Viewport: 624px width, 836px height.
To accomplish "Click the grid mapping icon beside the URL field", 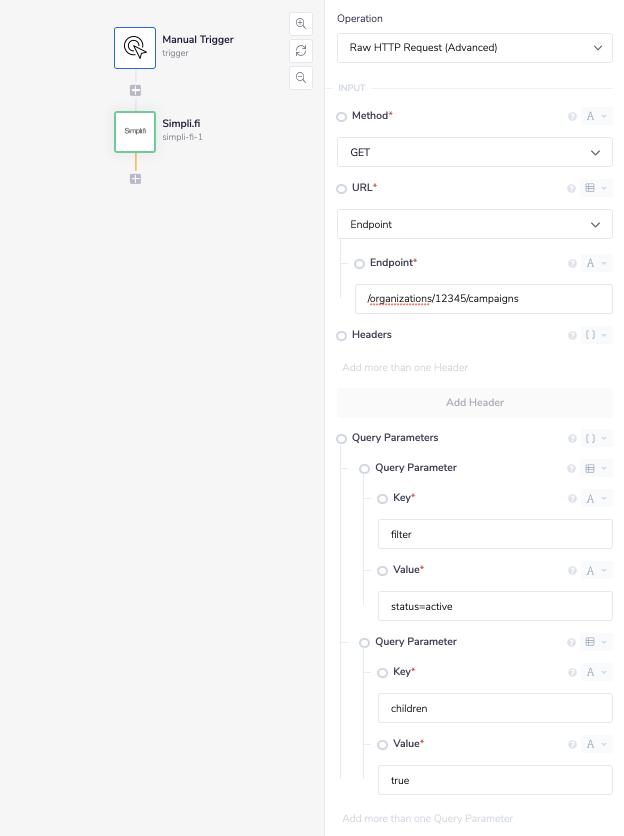I will coord(590,187).
